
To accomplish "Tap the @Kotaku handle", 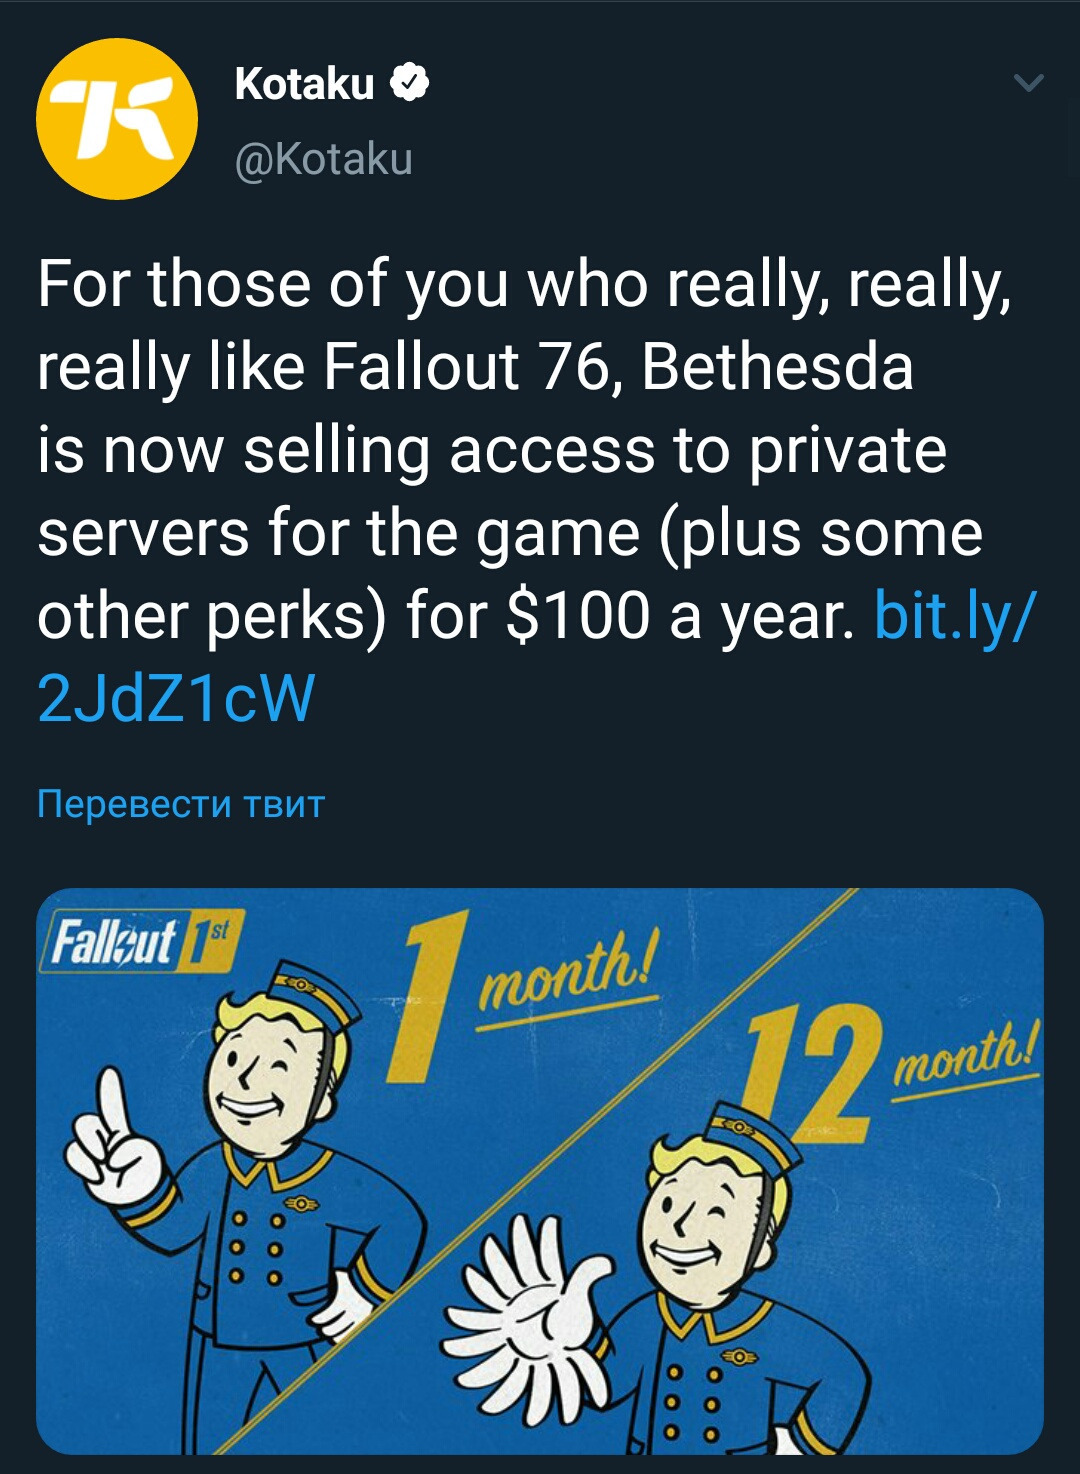I will tap(323, 159).
